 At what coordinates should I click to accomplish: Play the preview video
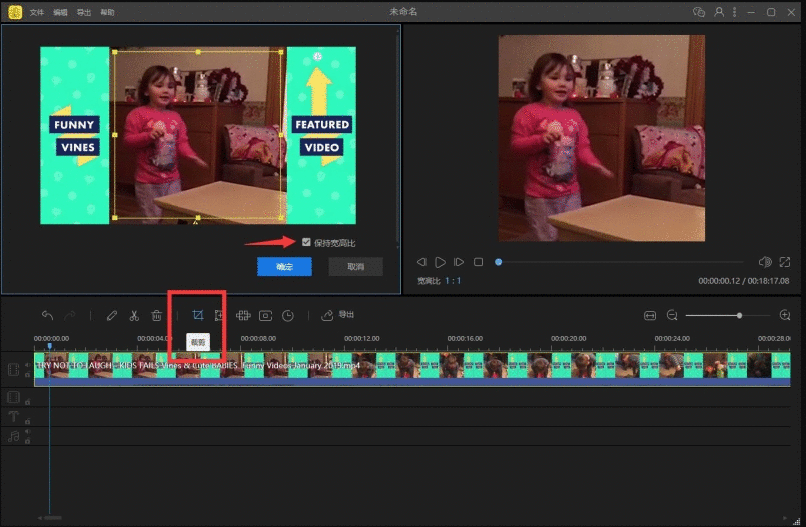(440, 262)
